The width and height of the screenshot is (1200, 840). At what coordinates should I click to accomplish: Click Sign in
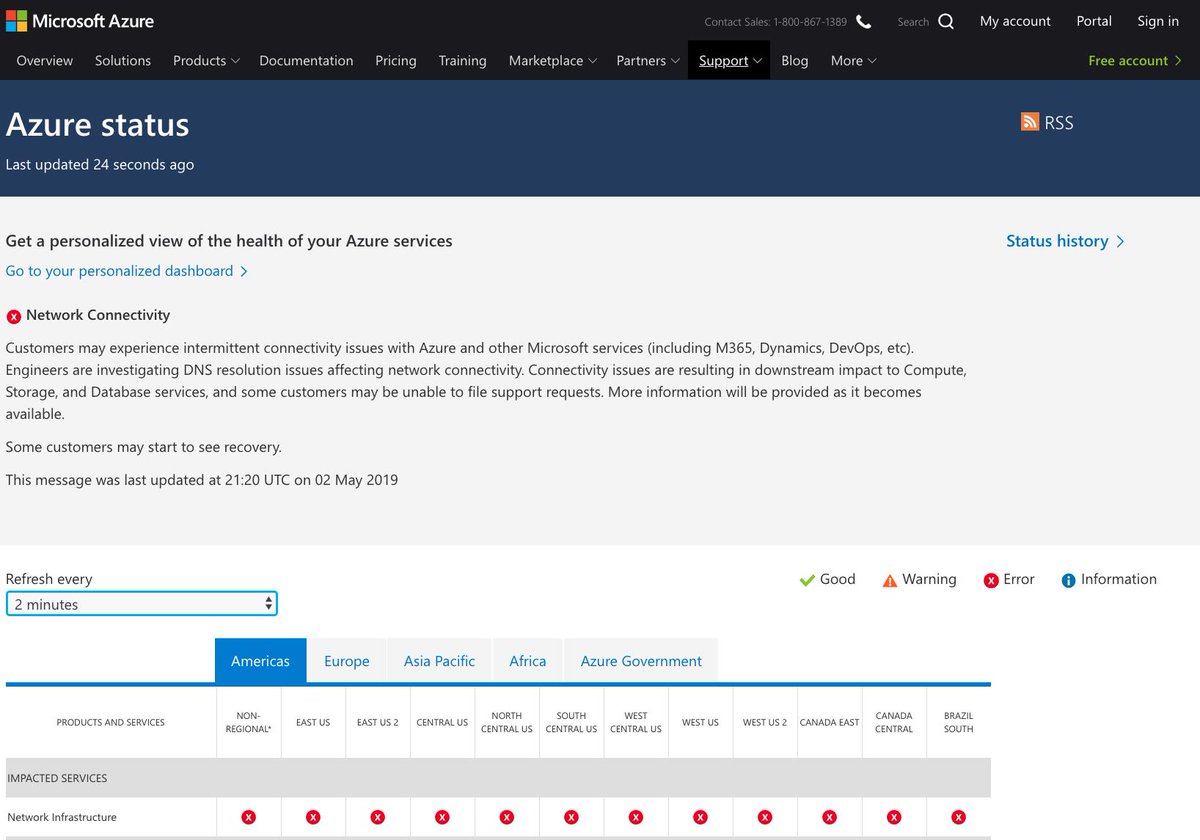pos(1158,21)
